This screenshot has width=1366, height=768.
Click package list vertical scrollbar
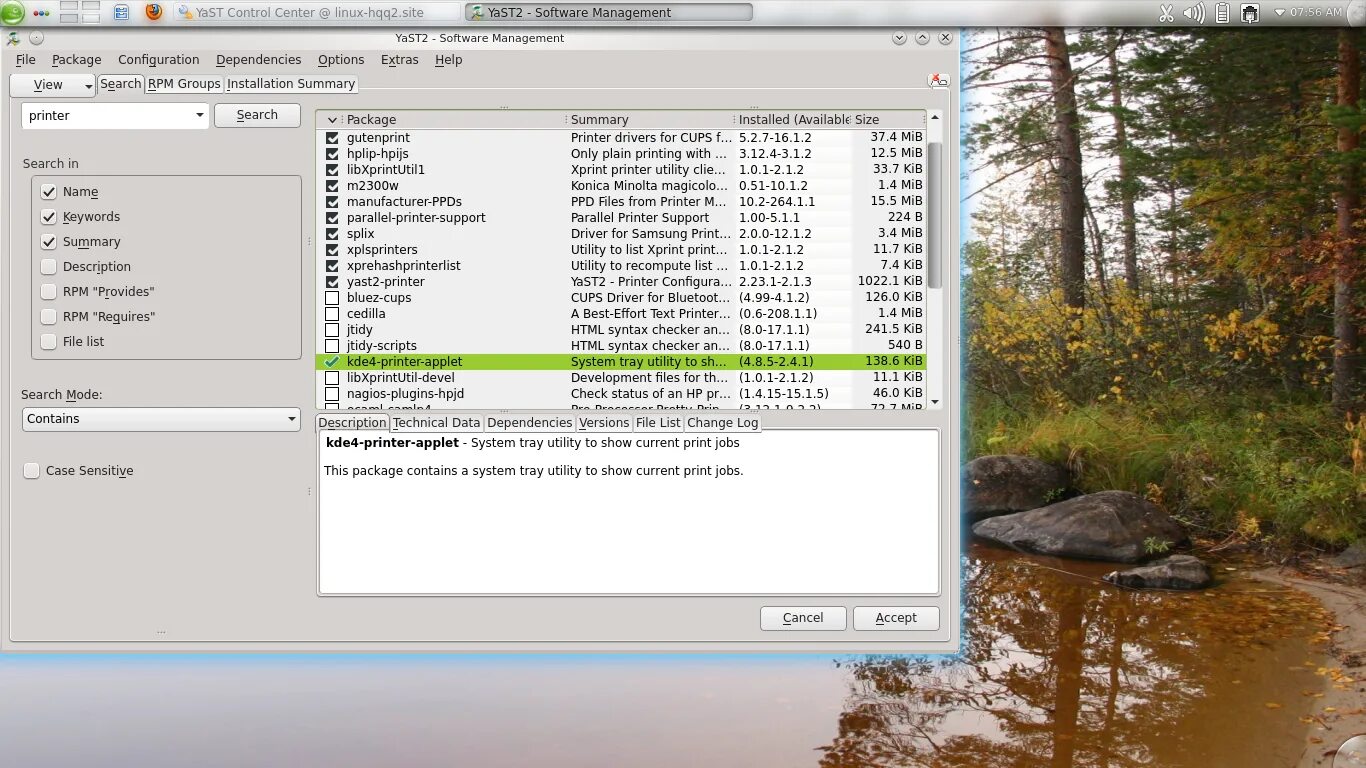click(x=935, y=216)
